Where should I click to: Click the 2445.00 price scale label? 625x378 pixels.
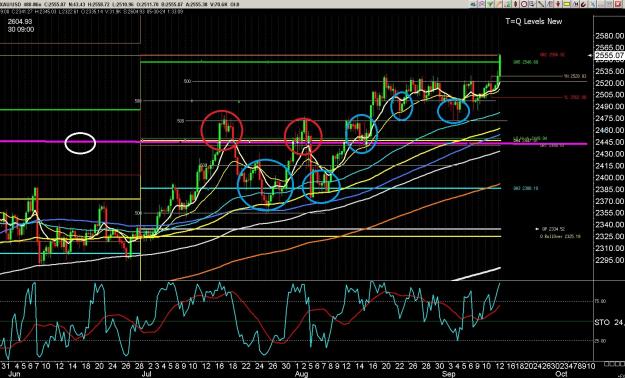(609, 142)
